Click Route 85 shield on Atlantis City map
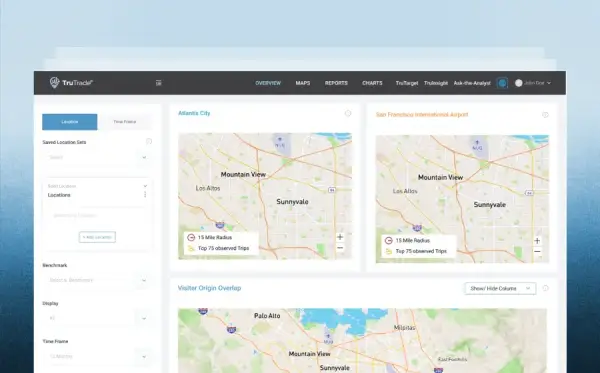 [x=332, y=190]
